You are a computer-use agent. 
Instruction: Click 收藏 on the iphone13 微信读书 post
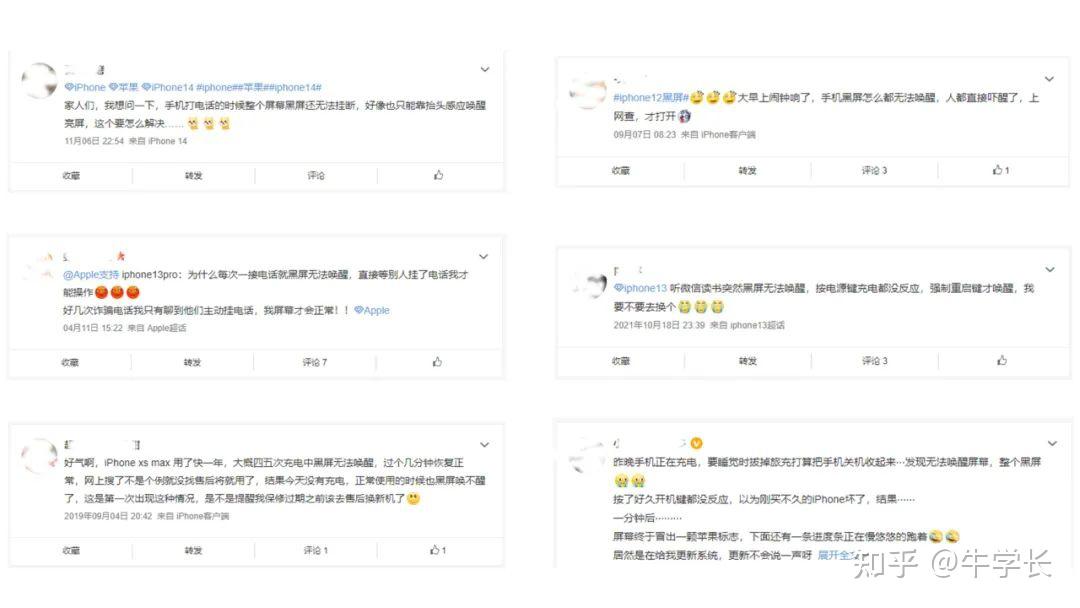621,361
